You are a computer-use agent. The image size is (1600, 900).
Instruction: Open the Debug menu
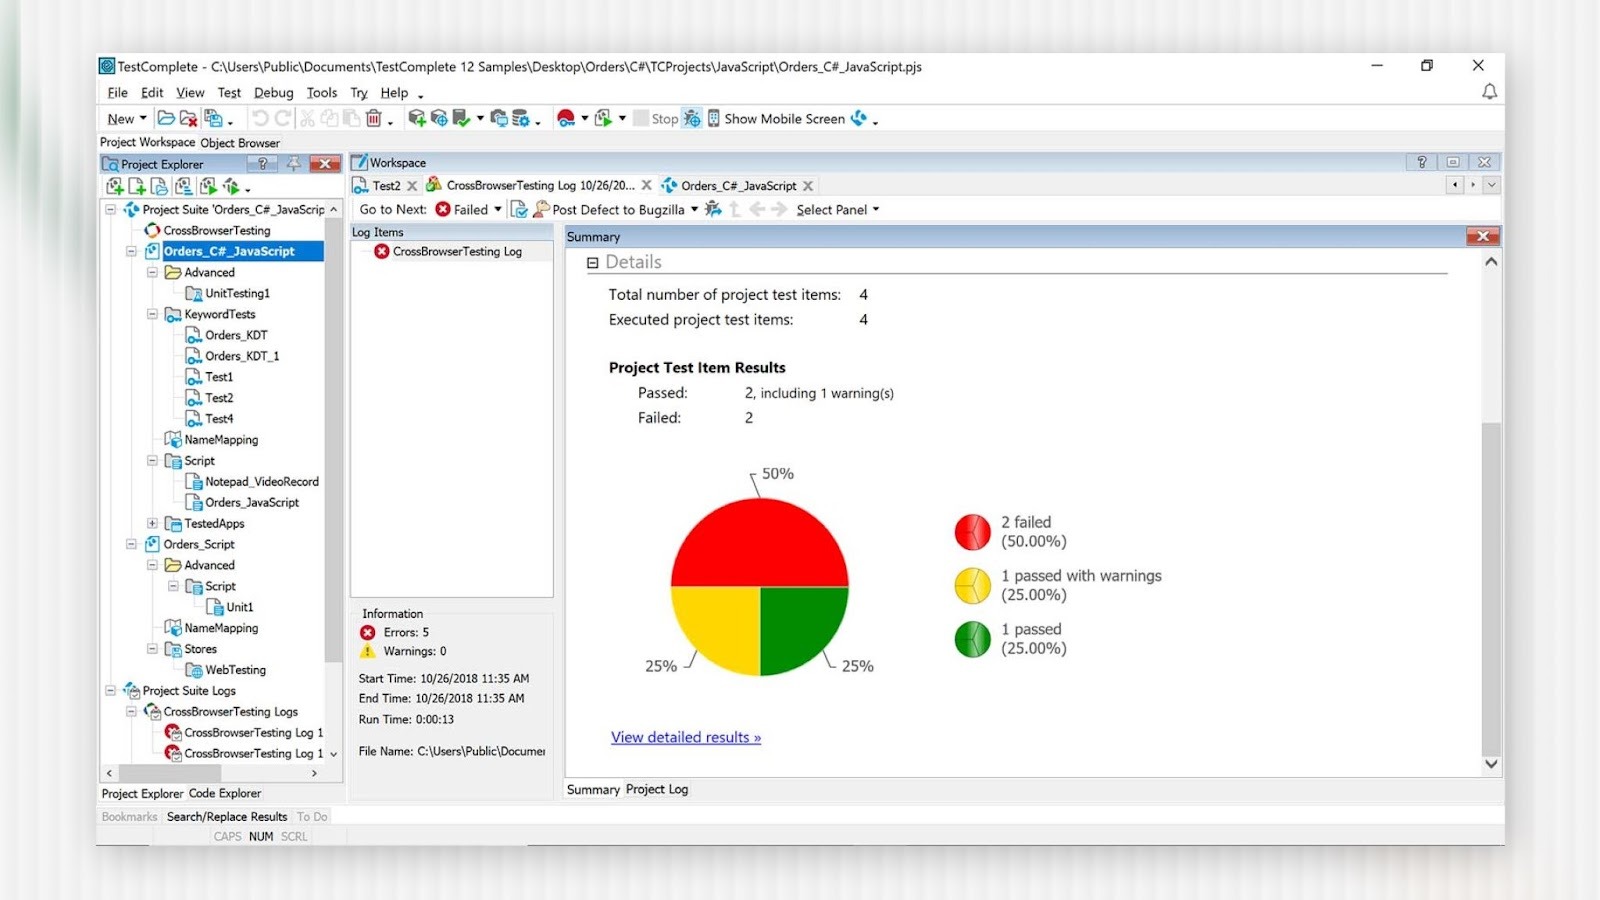(273, 92)
